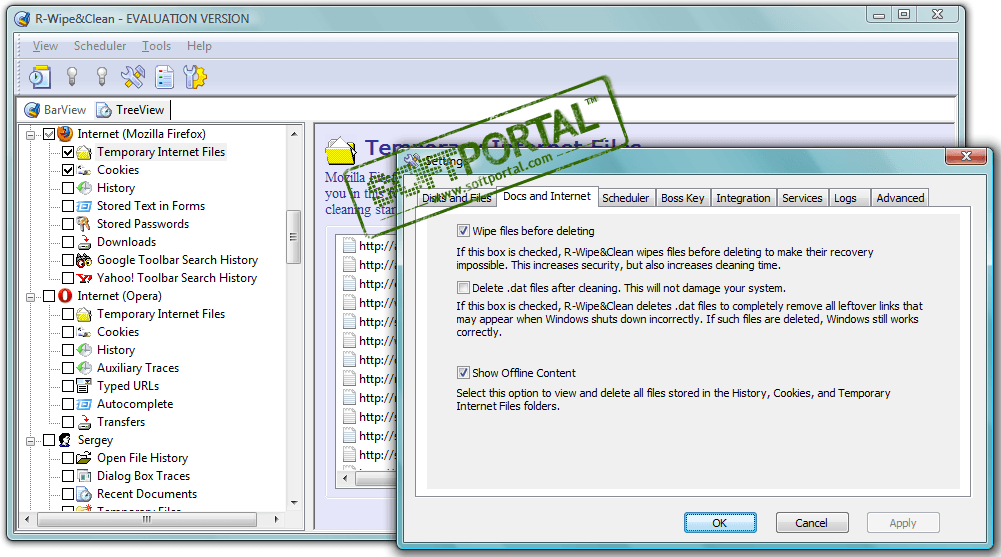Click the Auxiliary Traces icon

(84, 368)
